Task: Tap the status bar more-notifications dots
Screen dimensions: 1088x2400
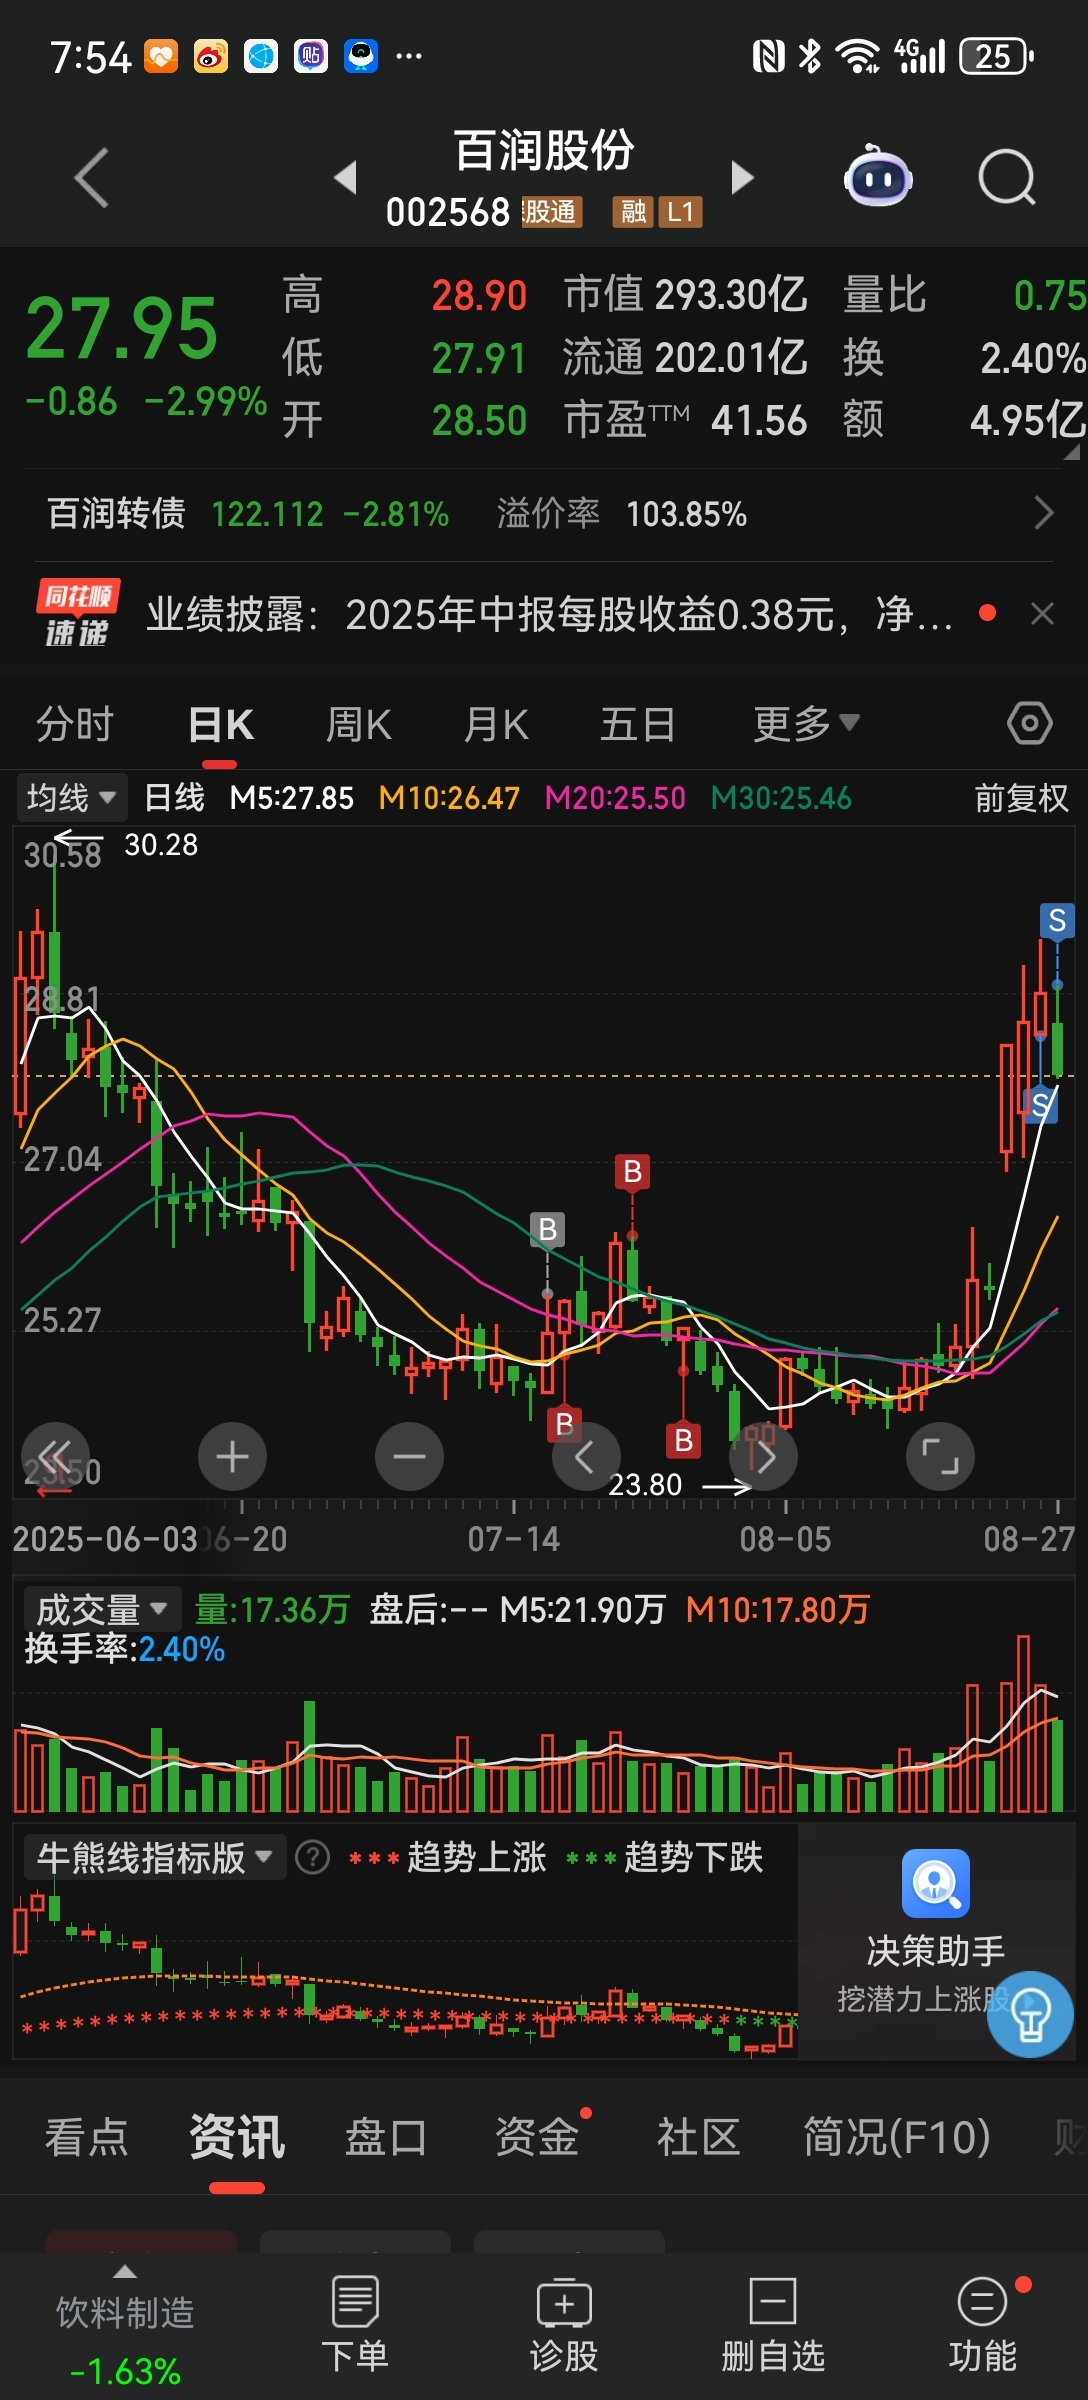Action: [409, 56]
